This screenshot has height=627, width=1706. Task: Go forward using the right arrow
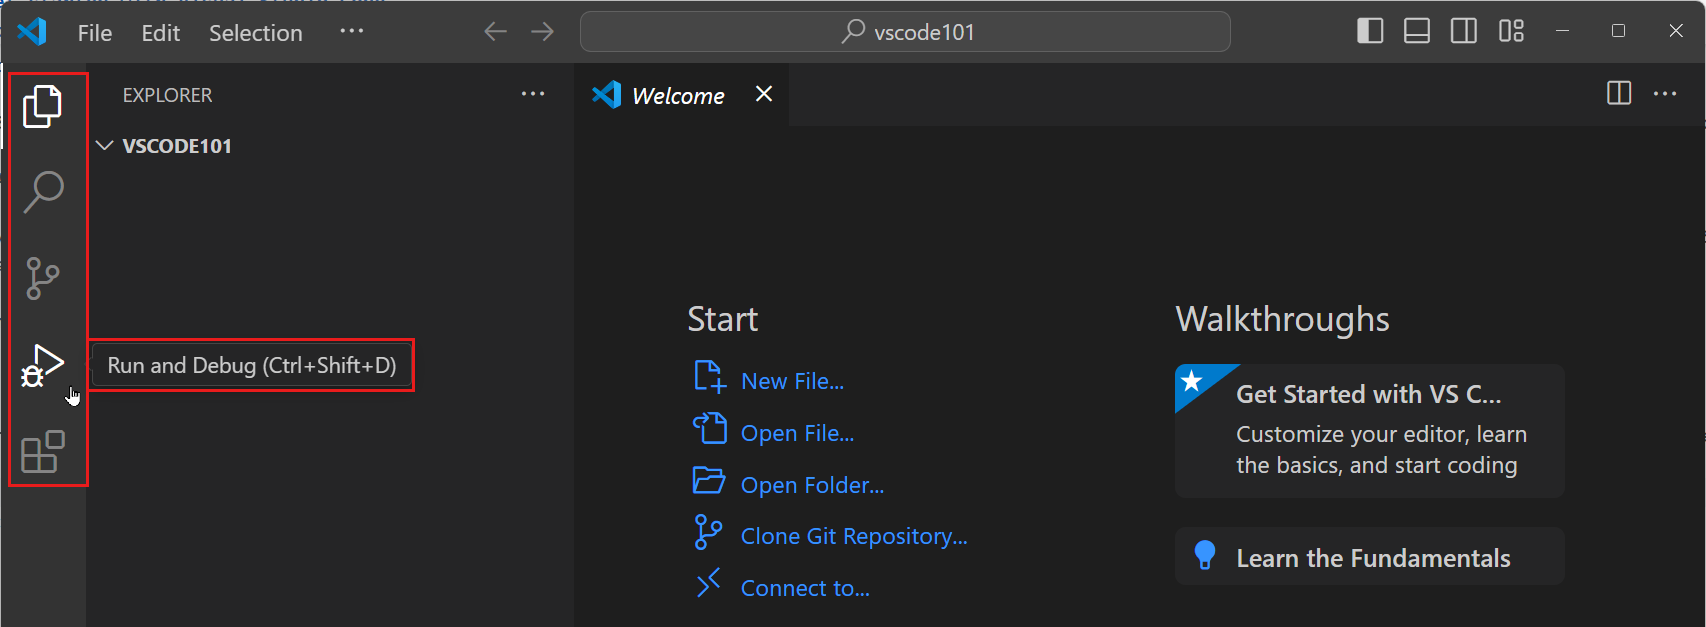[542, 32]
